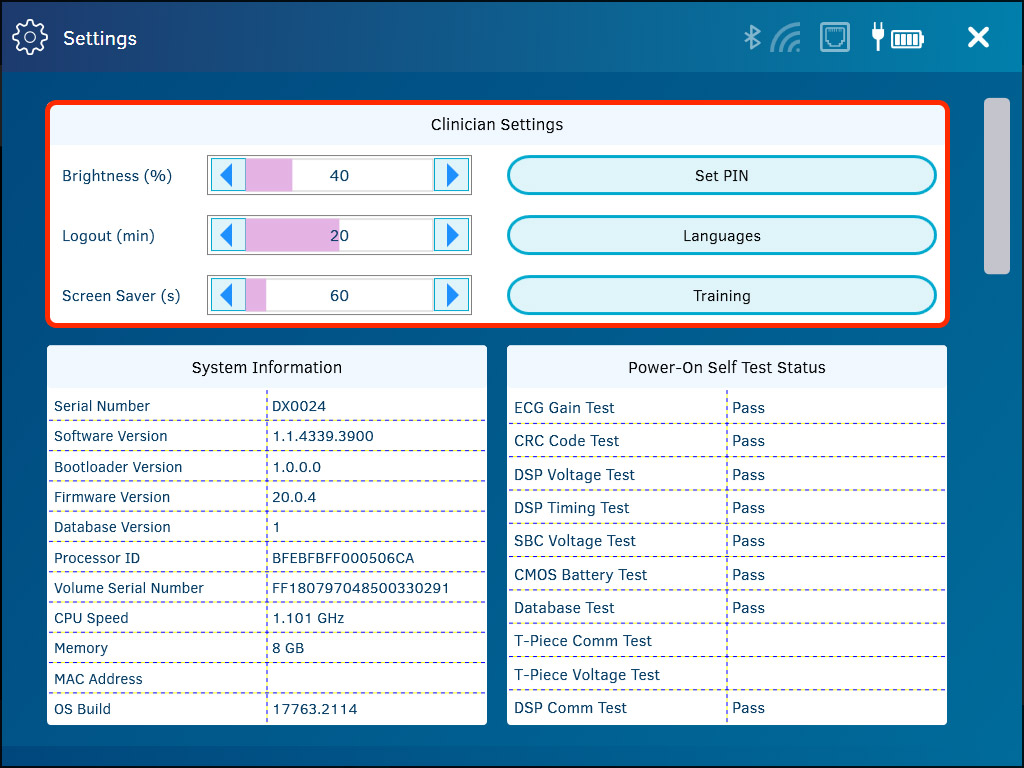Decrease Brightness using its left stepper arrow
Viewport: 1024px width, 768px height.
[228, 174]
